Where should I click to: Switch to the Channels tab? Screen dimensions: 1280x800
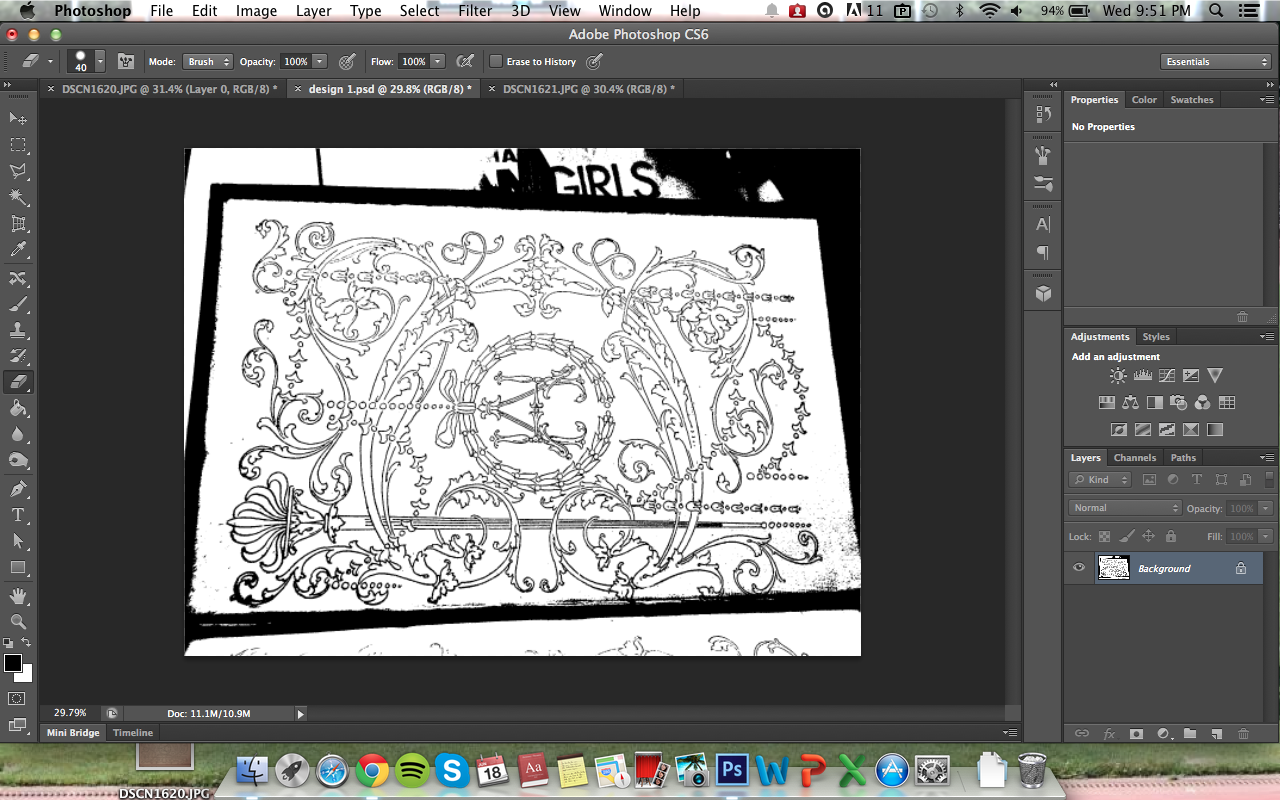pos(1135,457)
